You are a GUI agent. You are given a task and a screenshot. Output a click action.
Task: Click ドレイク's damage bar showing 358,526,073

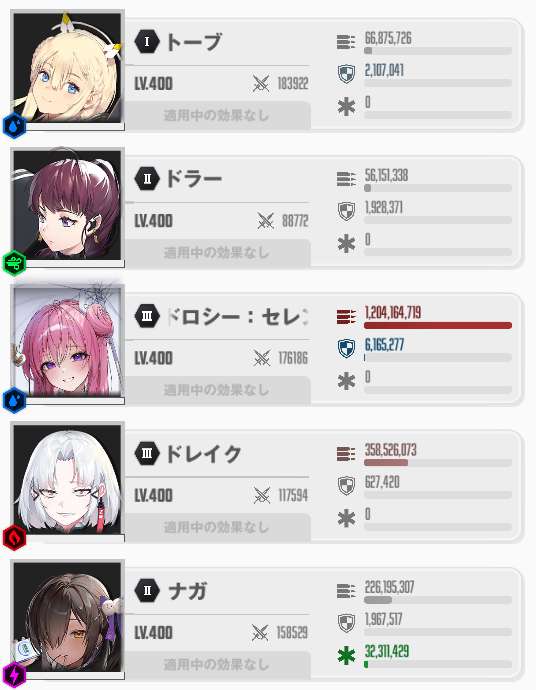click(438, 463)
